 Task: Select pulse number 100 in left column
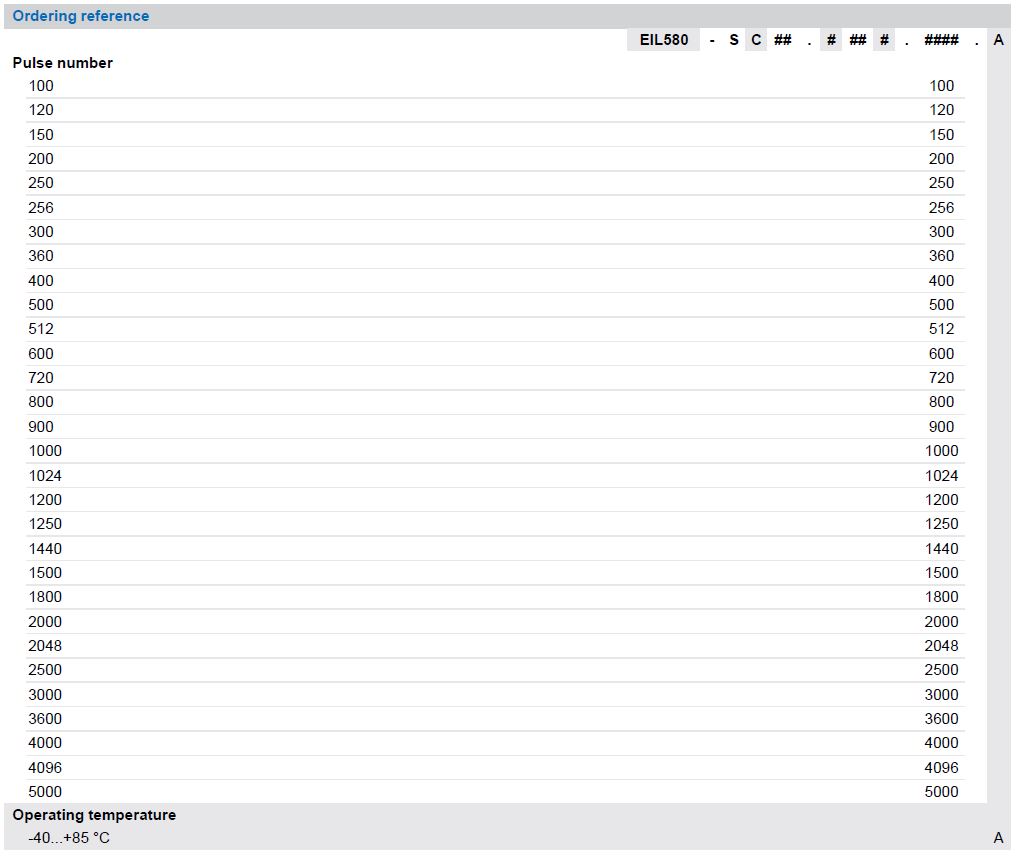41,86
